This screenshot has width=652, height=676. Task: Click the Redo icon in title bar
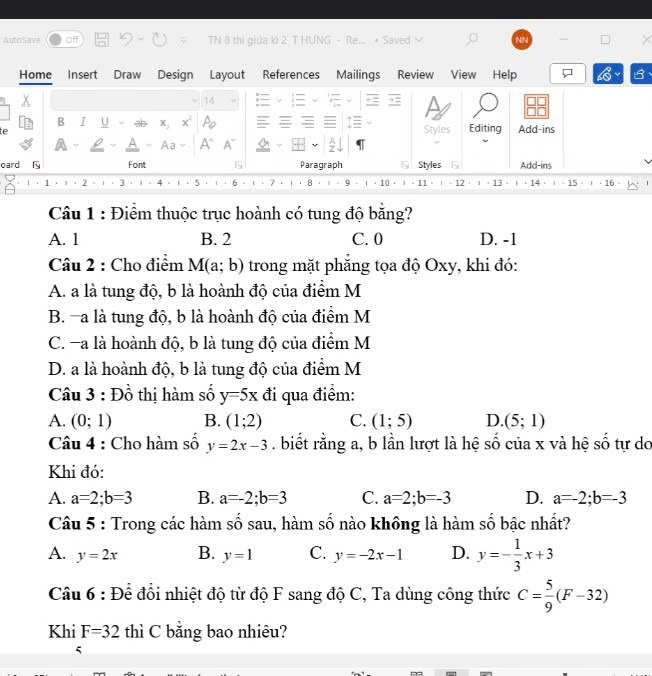163,40
